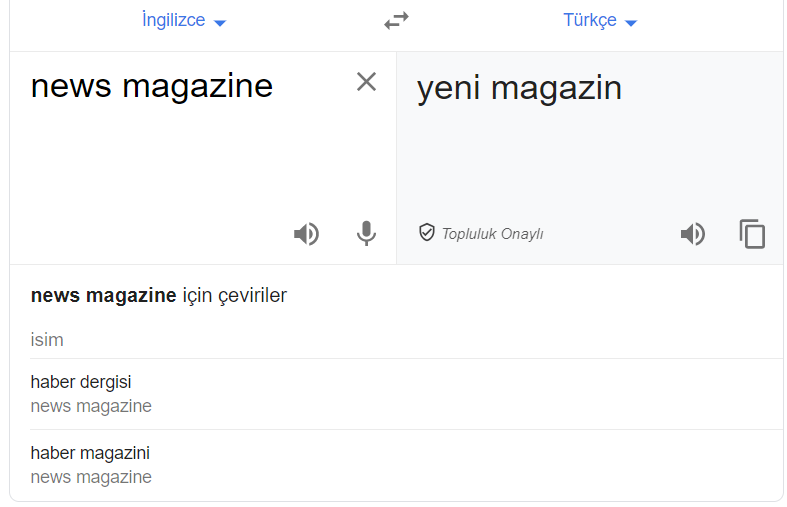Click the 'news magazine için çeviriler' heading
Screen dimensions: 787x507
[x=159, y=296]
